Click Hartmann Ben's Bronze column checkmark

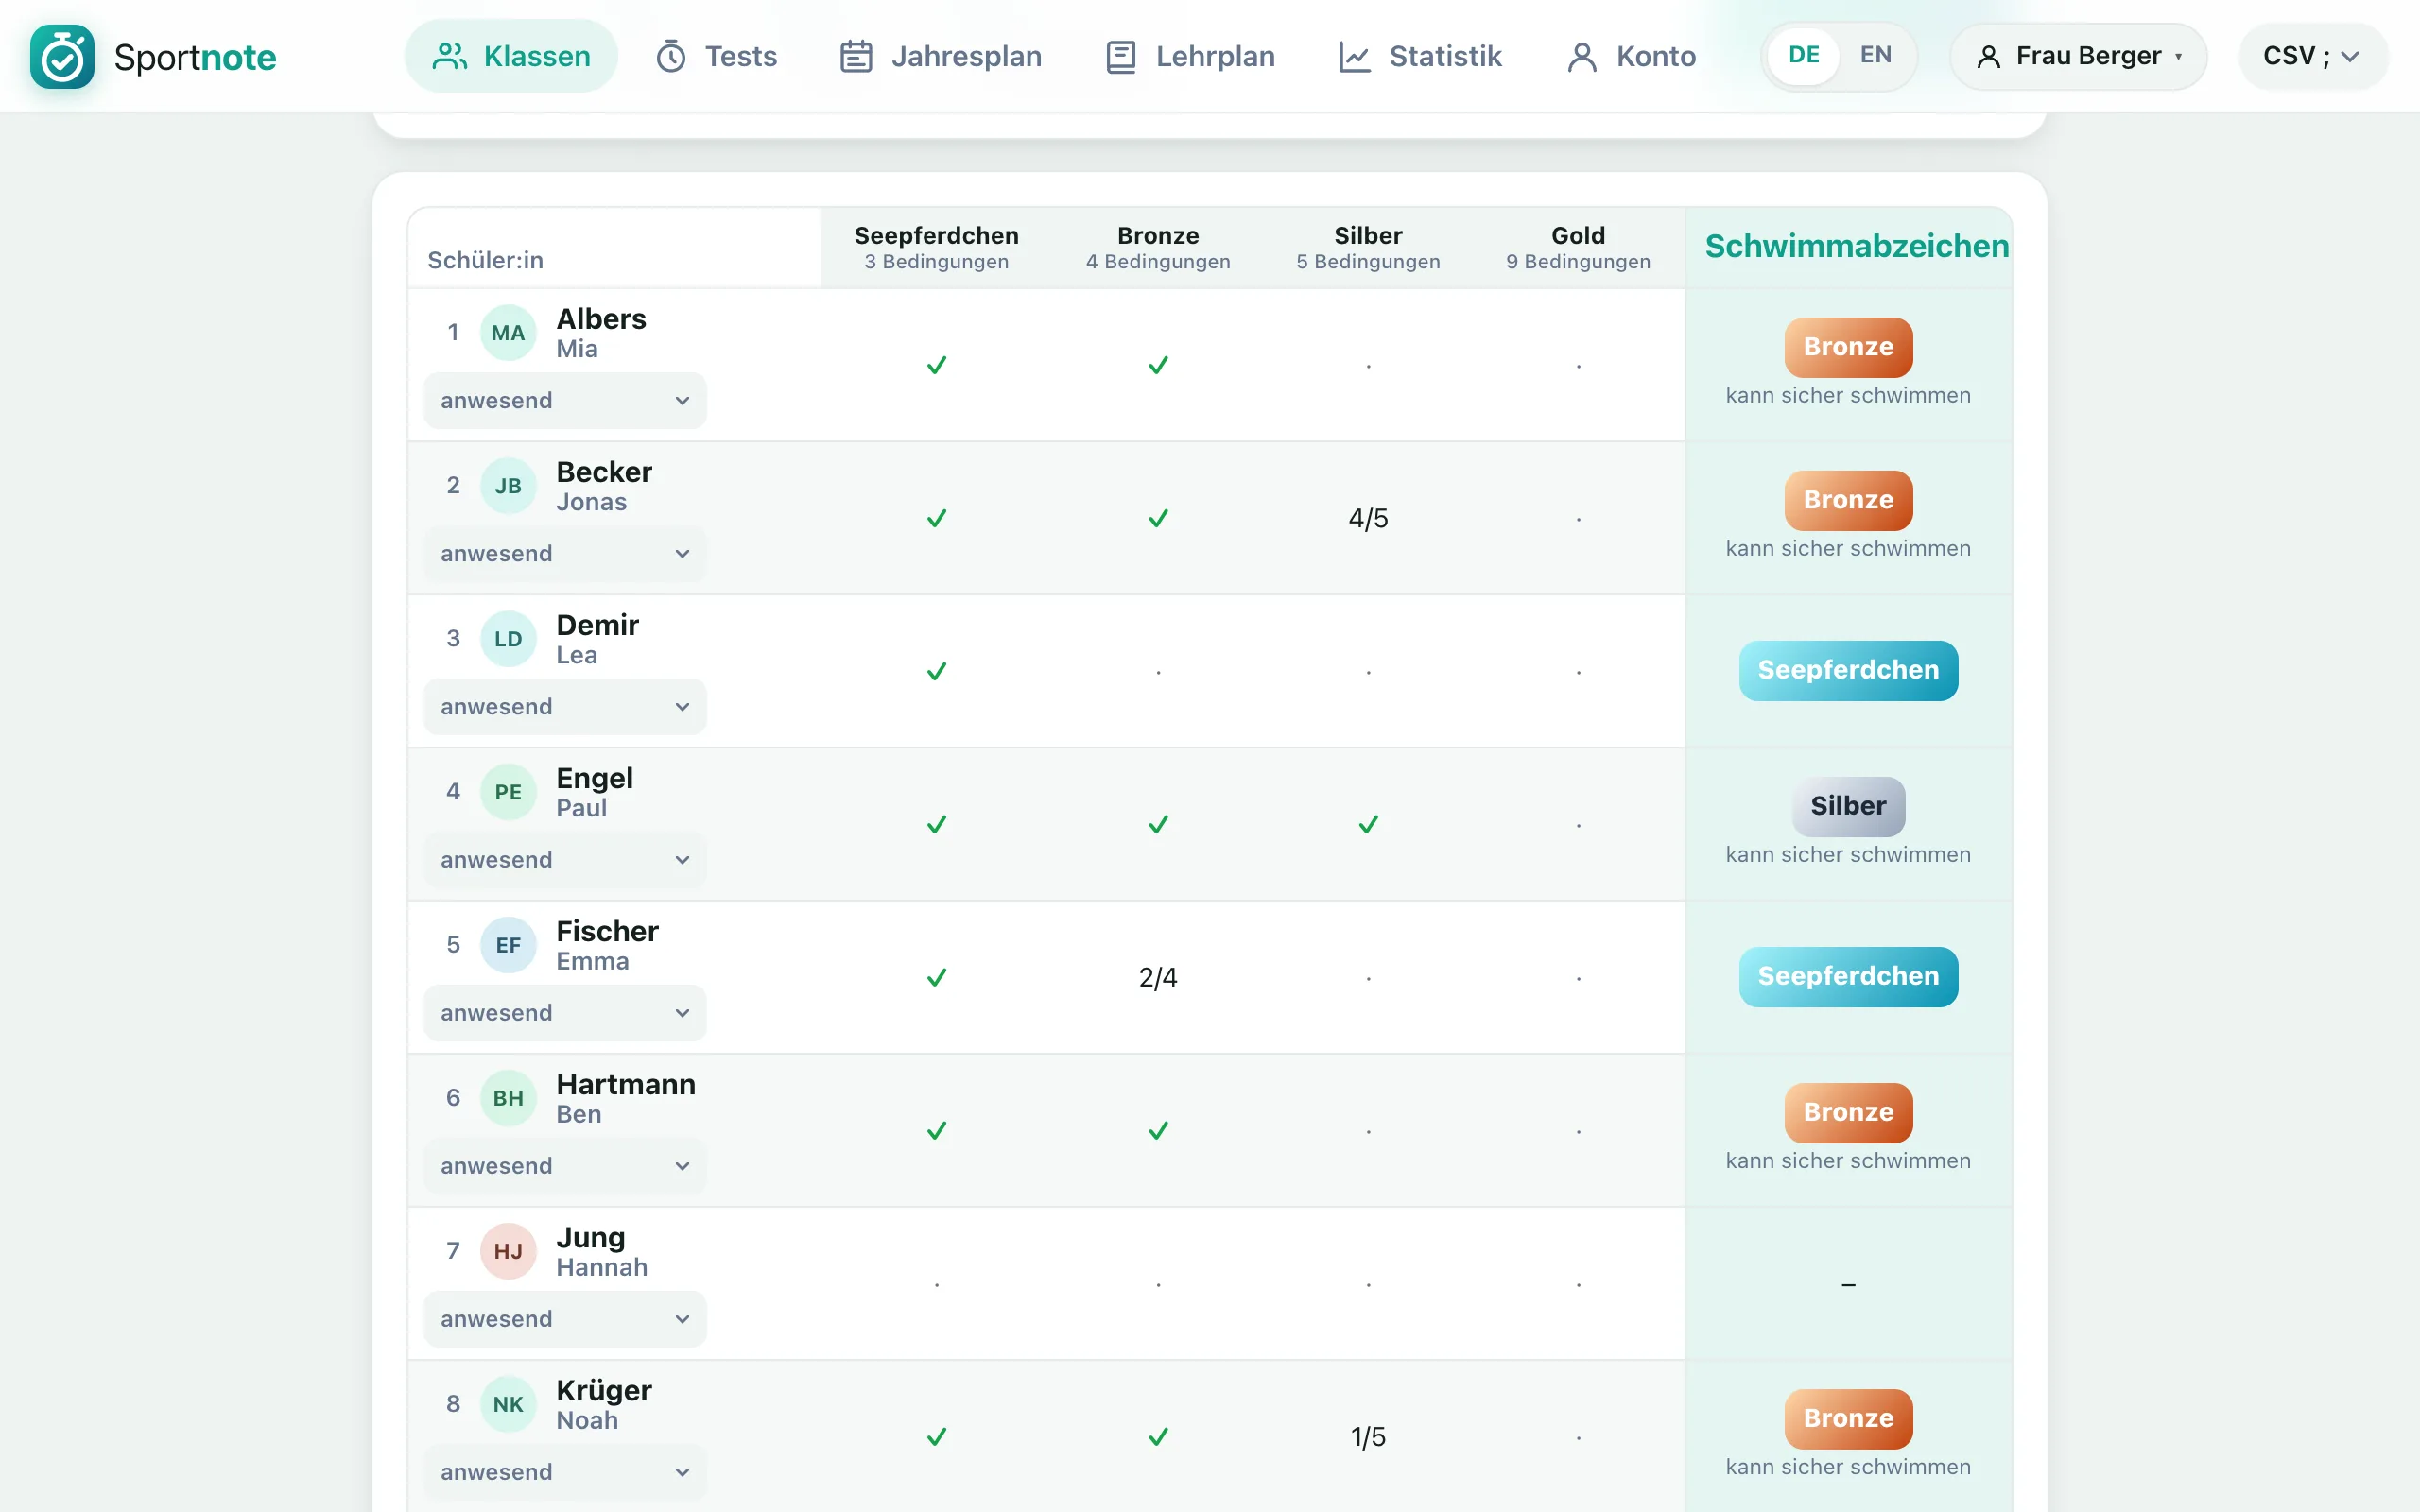click(1158, 1130)
